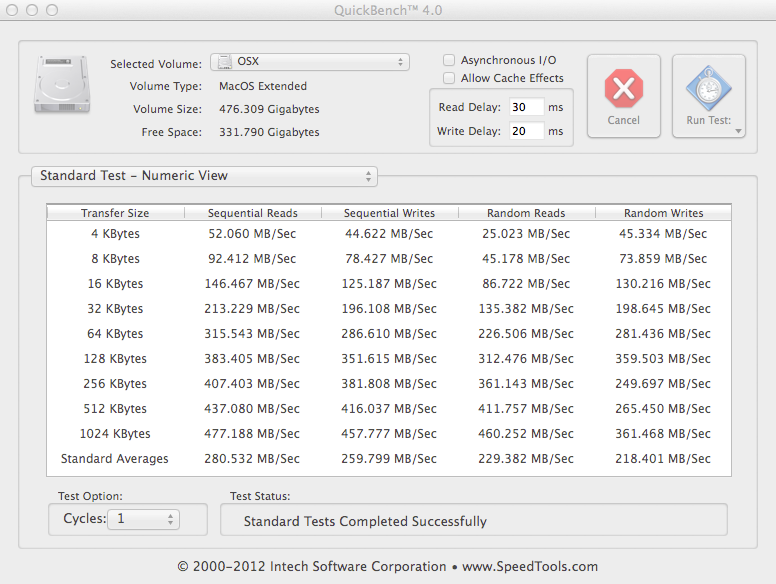Click the Random Writes column header
Screen dimensions: 776x584
663,213
